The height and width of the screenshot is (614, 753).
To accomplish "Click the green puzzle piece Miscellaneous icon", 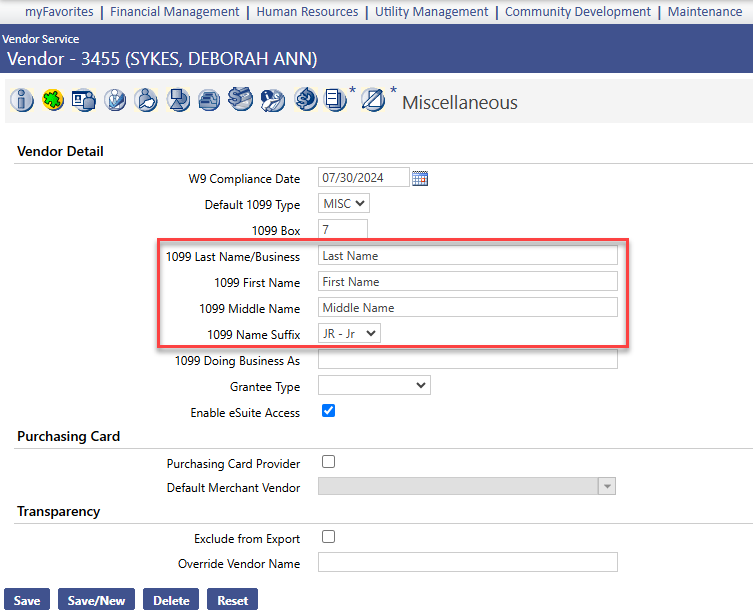I will point(53,100).
